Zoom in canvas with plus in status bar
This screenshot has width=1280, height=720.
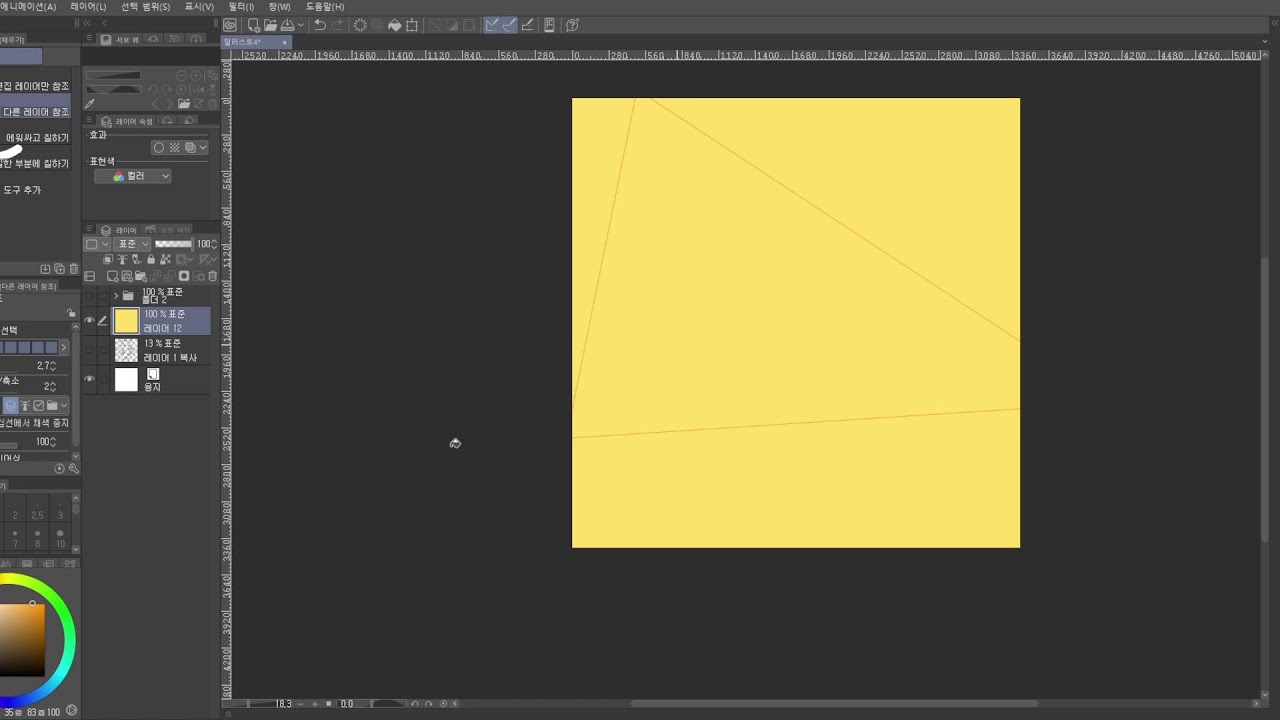tap(315, 704)
